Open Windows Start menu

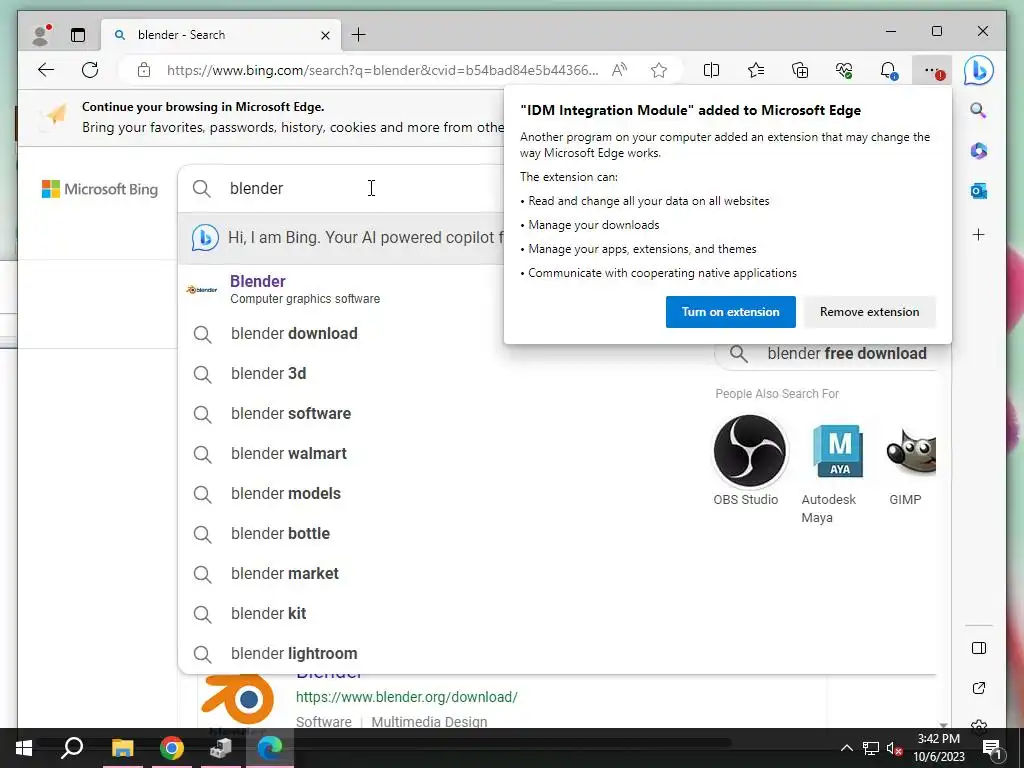click(24, 748)
